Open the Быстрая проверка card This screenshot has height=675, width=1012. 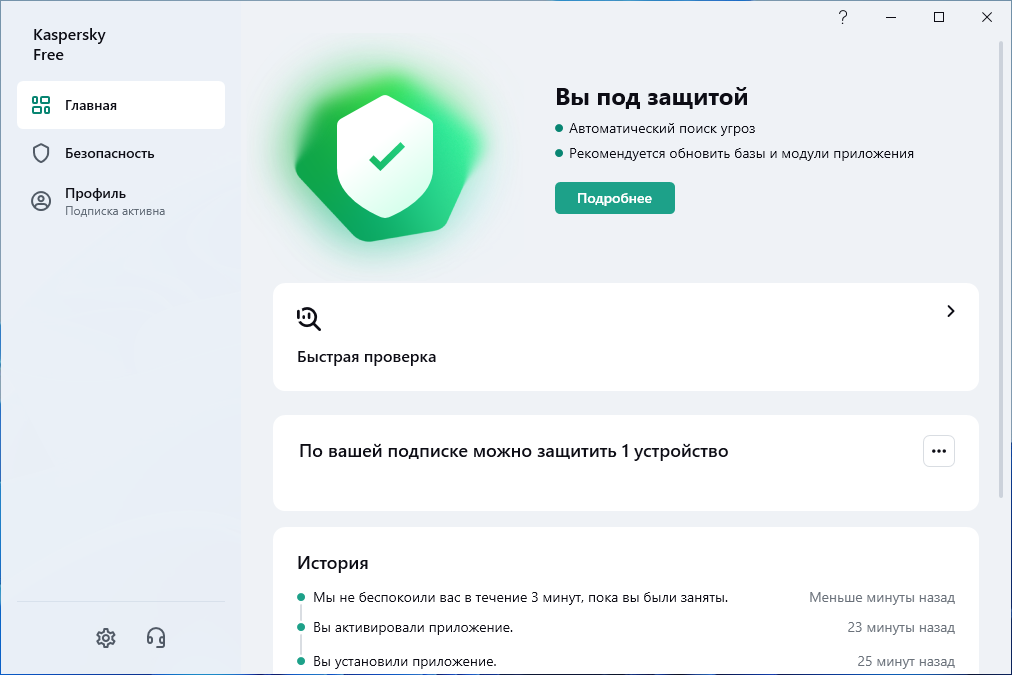625,337
